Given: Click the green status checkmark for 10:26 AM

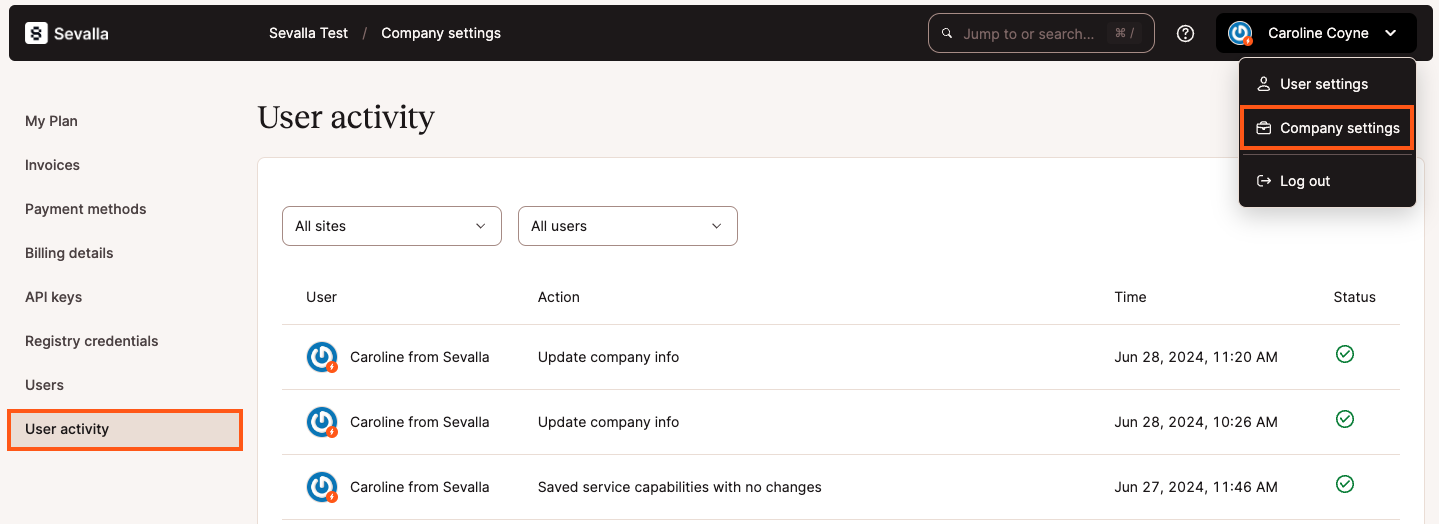Looking at the screenshot, I should tap(1345, 419).
